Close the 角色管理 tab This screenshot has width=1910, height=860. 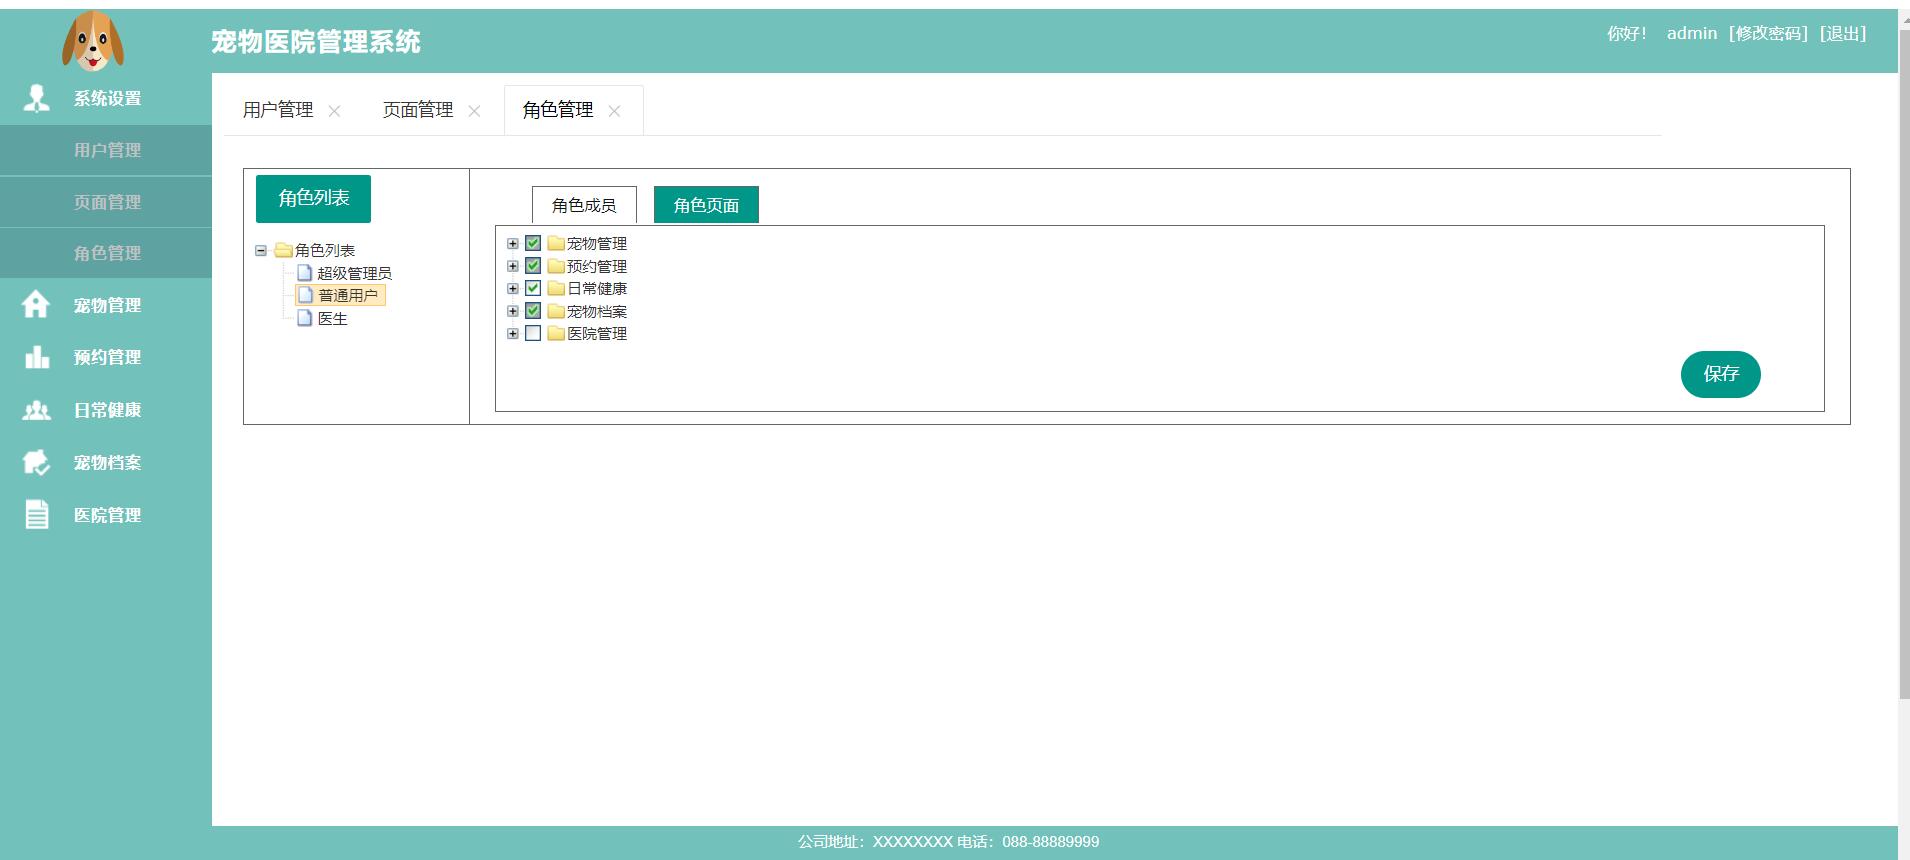pos(614,111)
